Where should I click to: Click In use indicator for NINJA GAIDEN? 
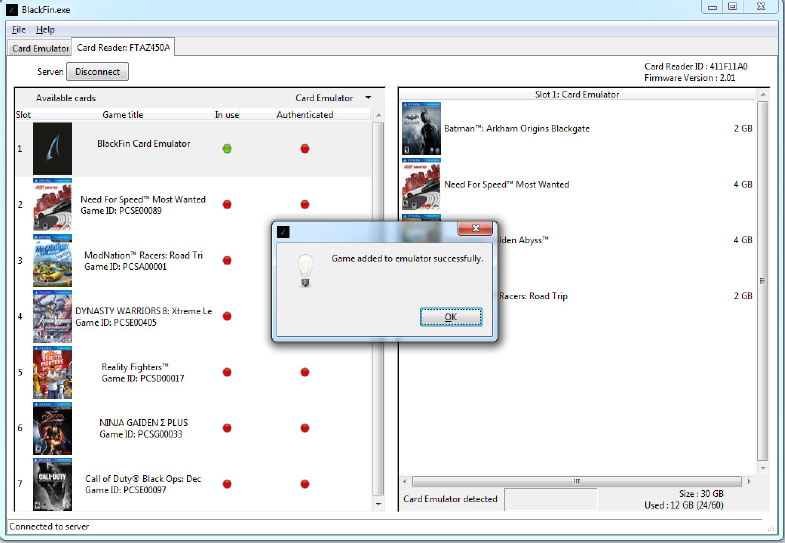(x=227, y=428)
